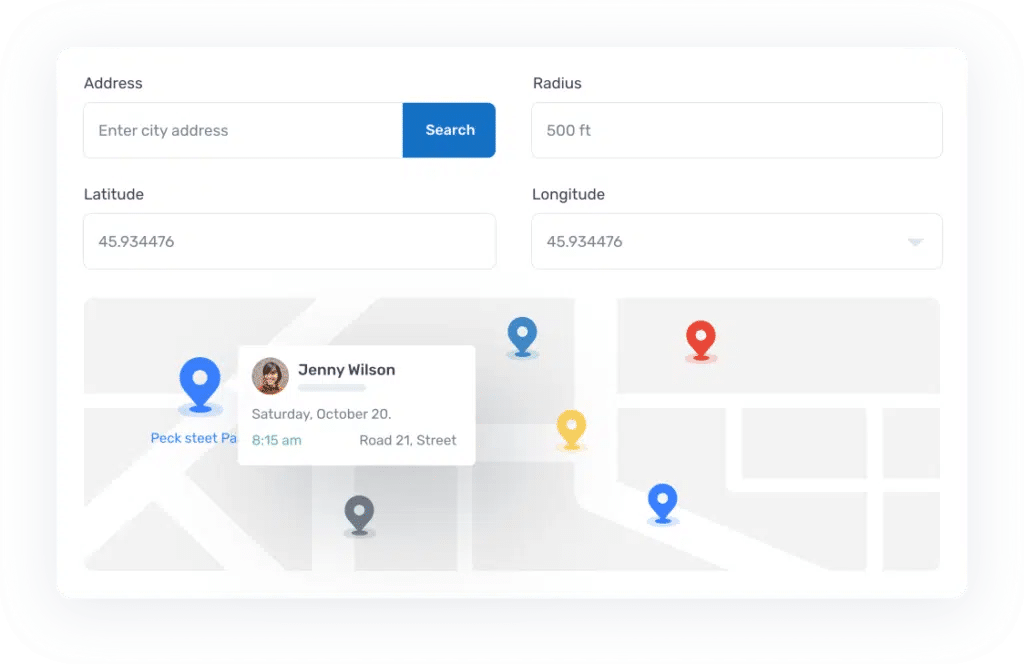1024x664 pixels.
Task: Click the Peck steet Pa map label
Action: pyautogui.click(x=194, y=438)
